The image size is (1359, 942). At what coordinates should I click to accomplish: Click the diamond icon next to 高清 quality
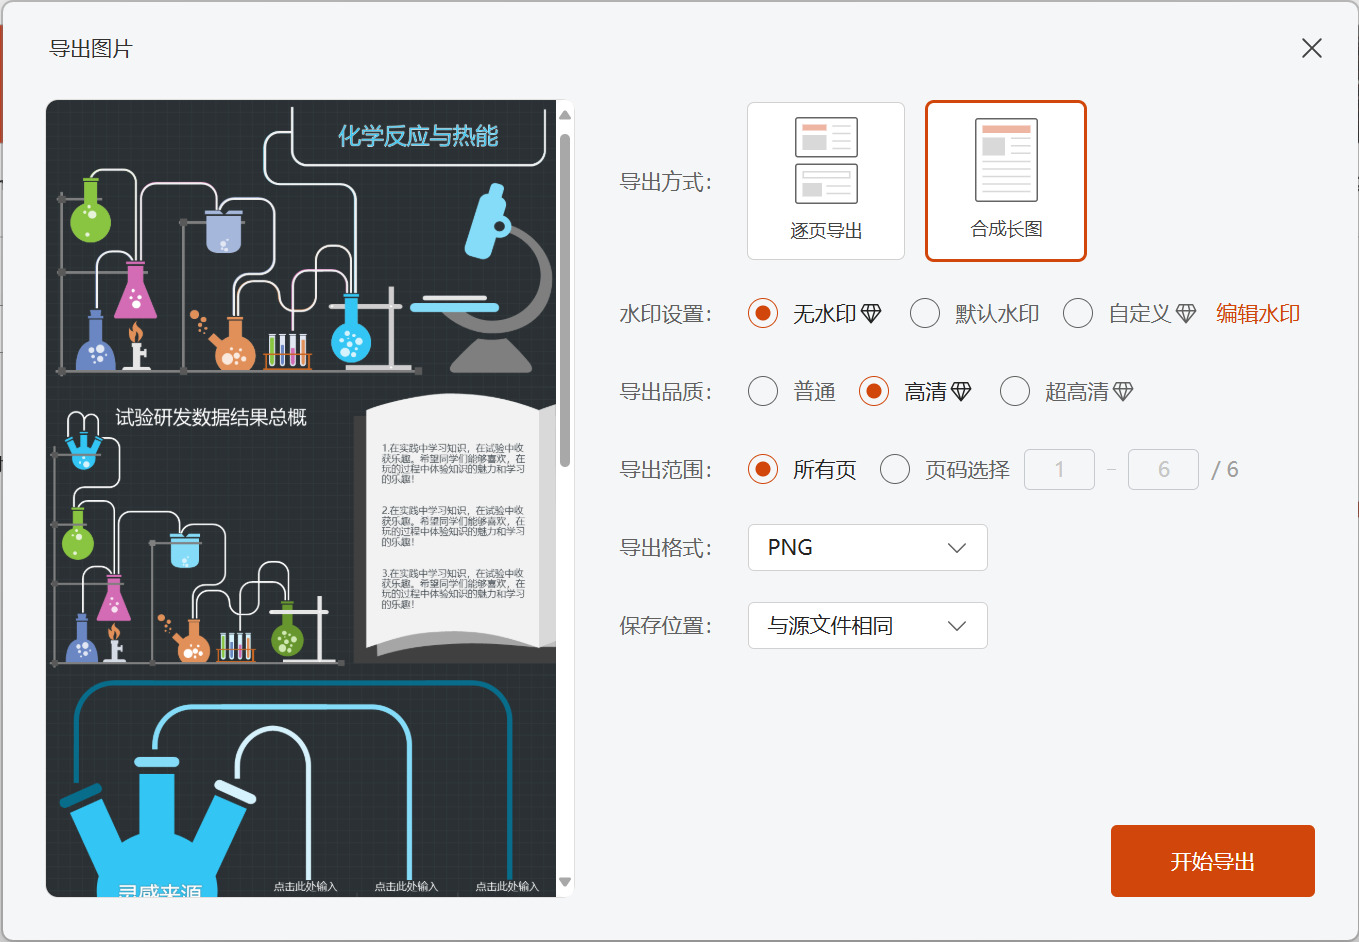(x=963, y=391)
